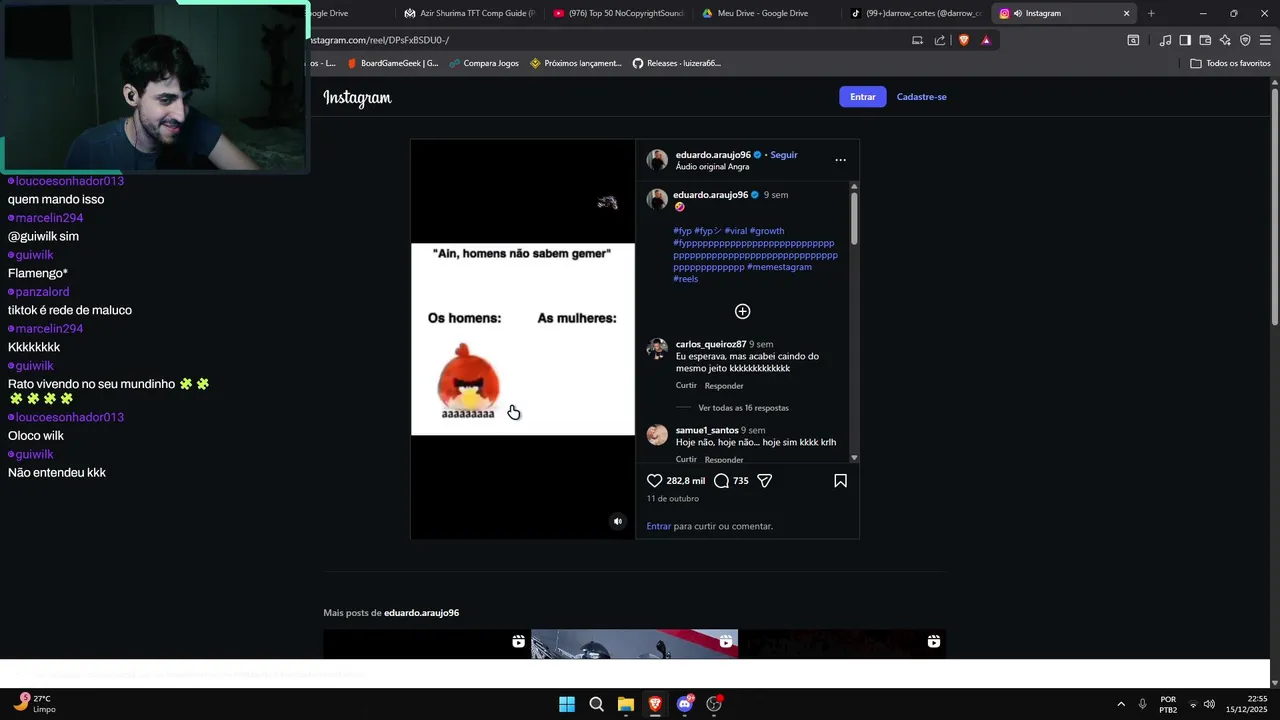Expand Ver todas as 16 respostas

click(x=743, y=408)
